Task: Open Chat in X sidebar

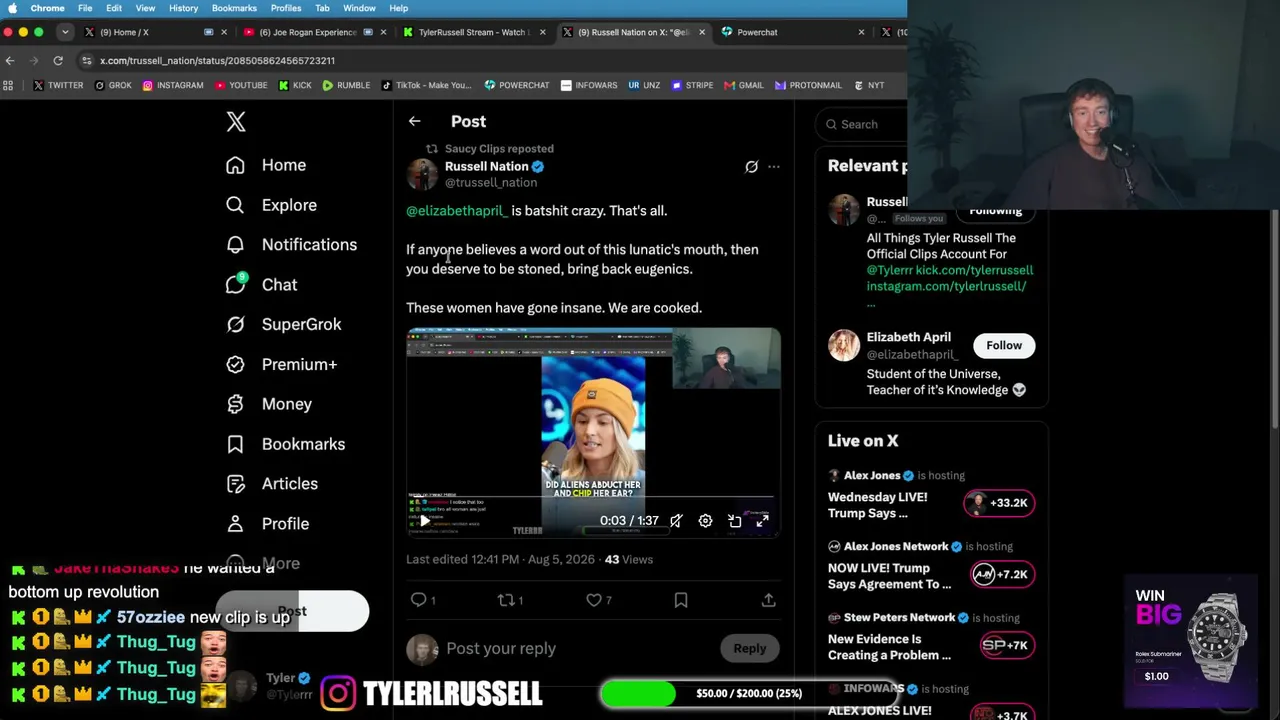Action: [261, 285]
